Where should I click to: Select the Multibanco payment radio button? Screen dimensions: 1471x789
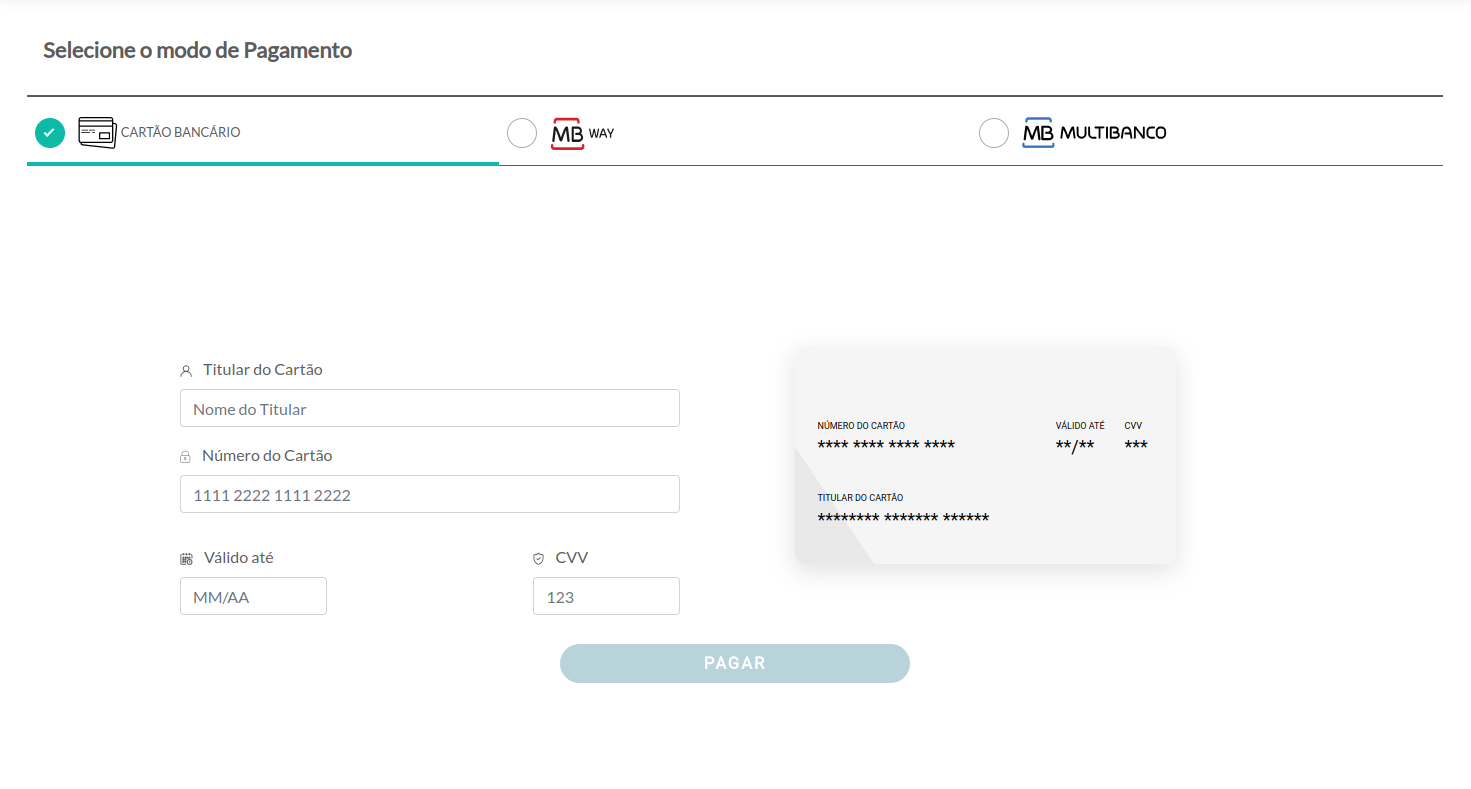coord(993,132)
